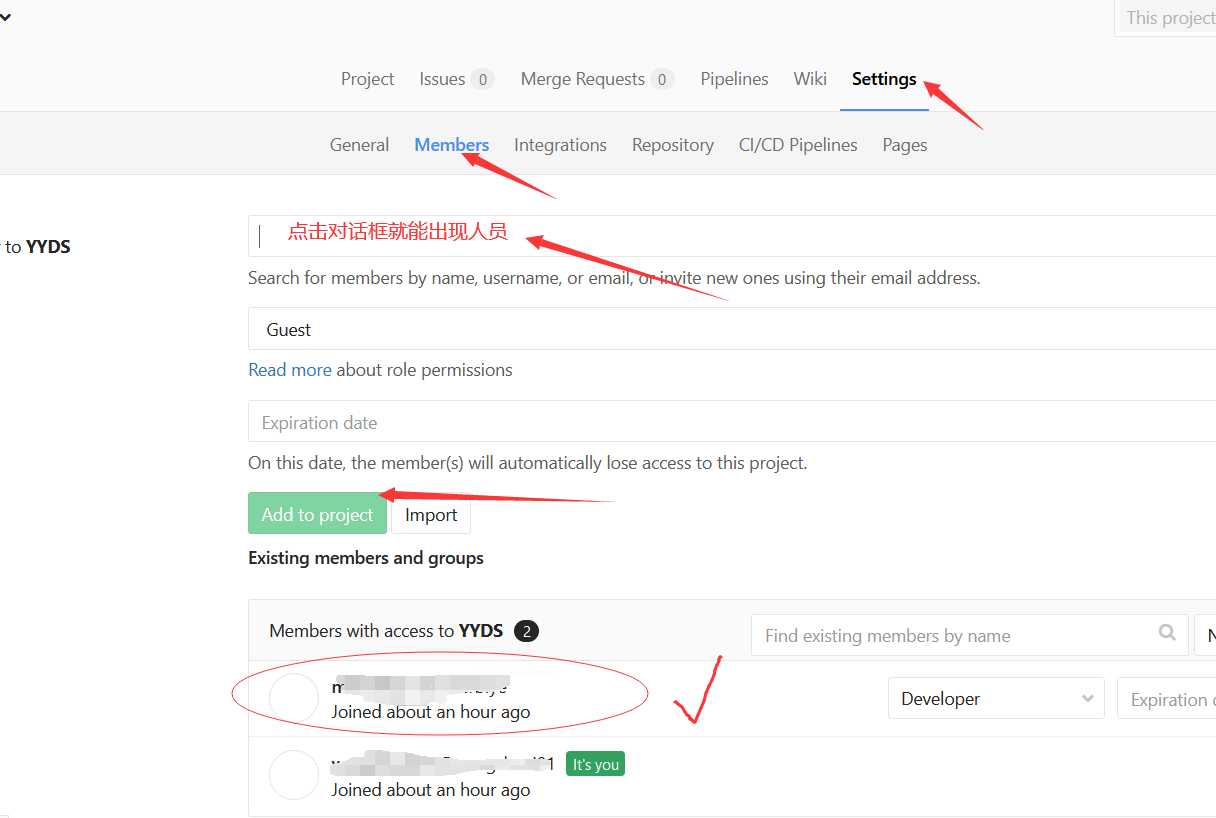Open Integrations settings sub-tab
Screen dimensions: 1216x818
click(x=560, y=145)
